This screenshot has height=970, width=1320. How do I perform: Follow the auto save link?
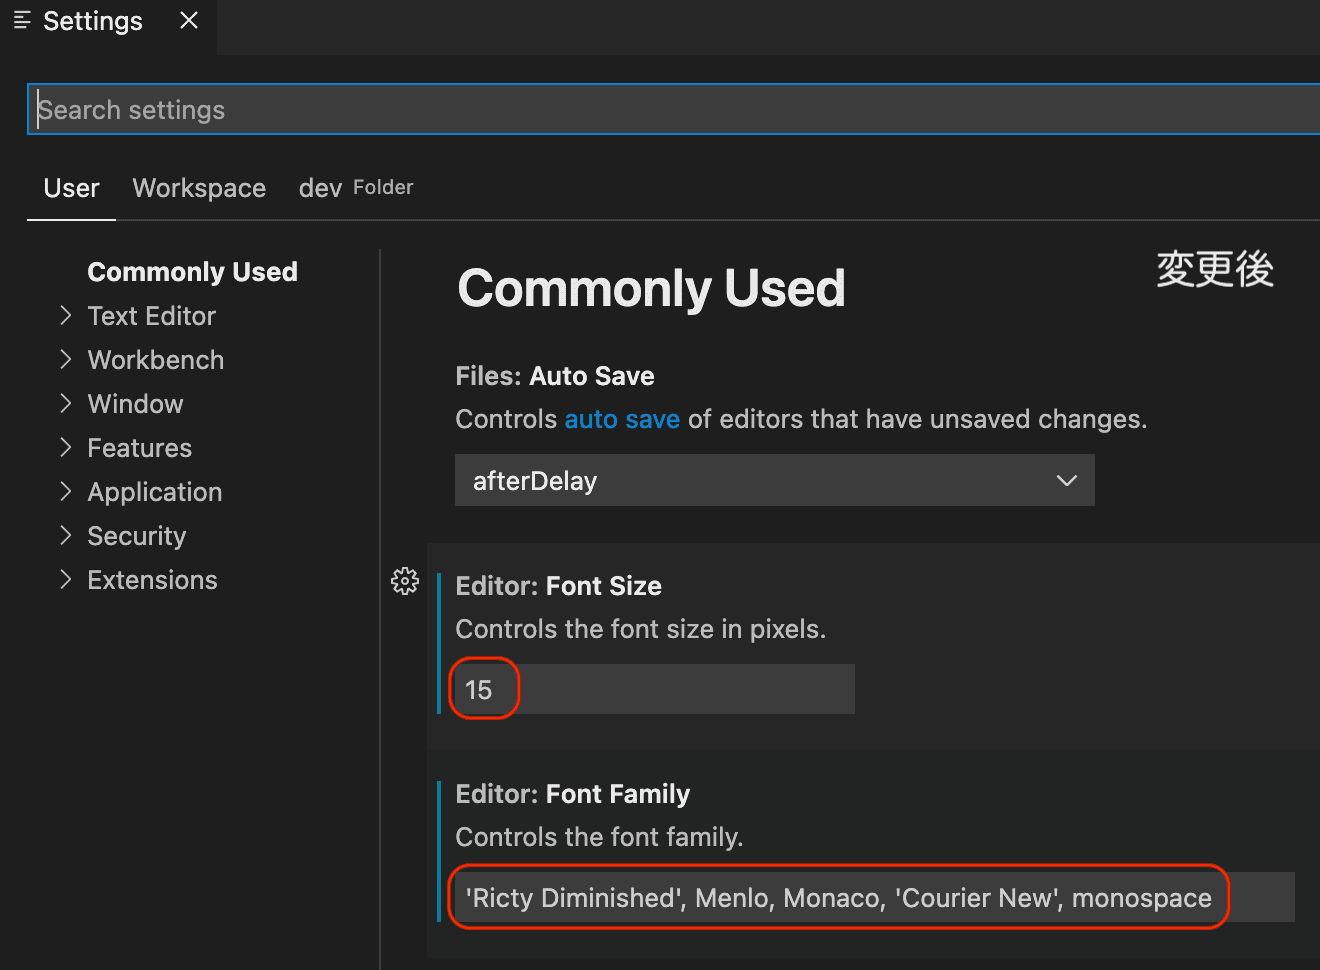[622, 419]
